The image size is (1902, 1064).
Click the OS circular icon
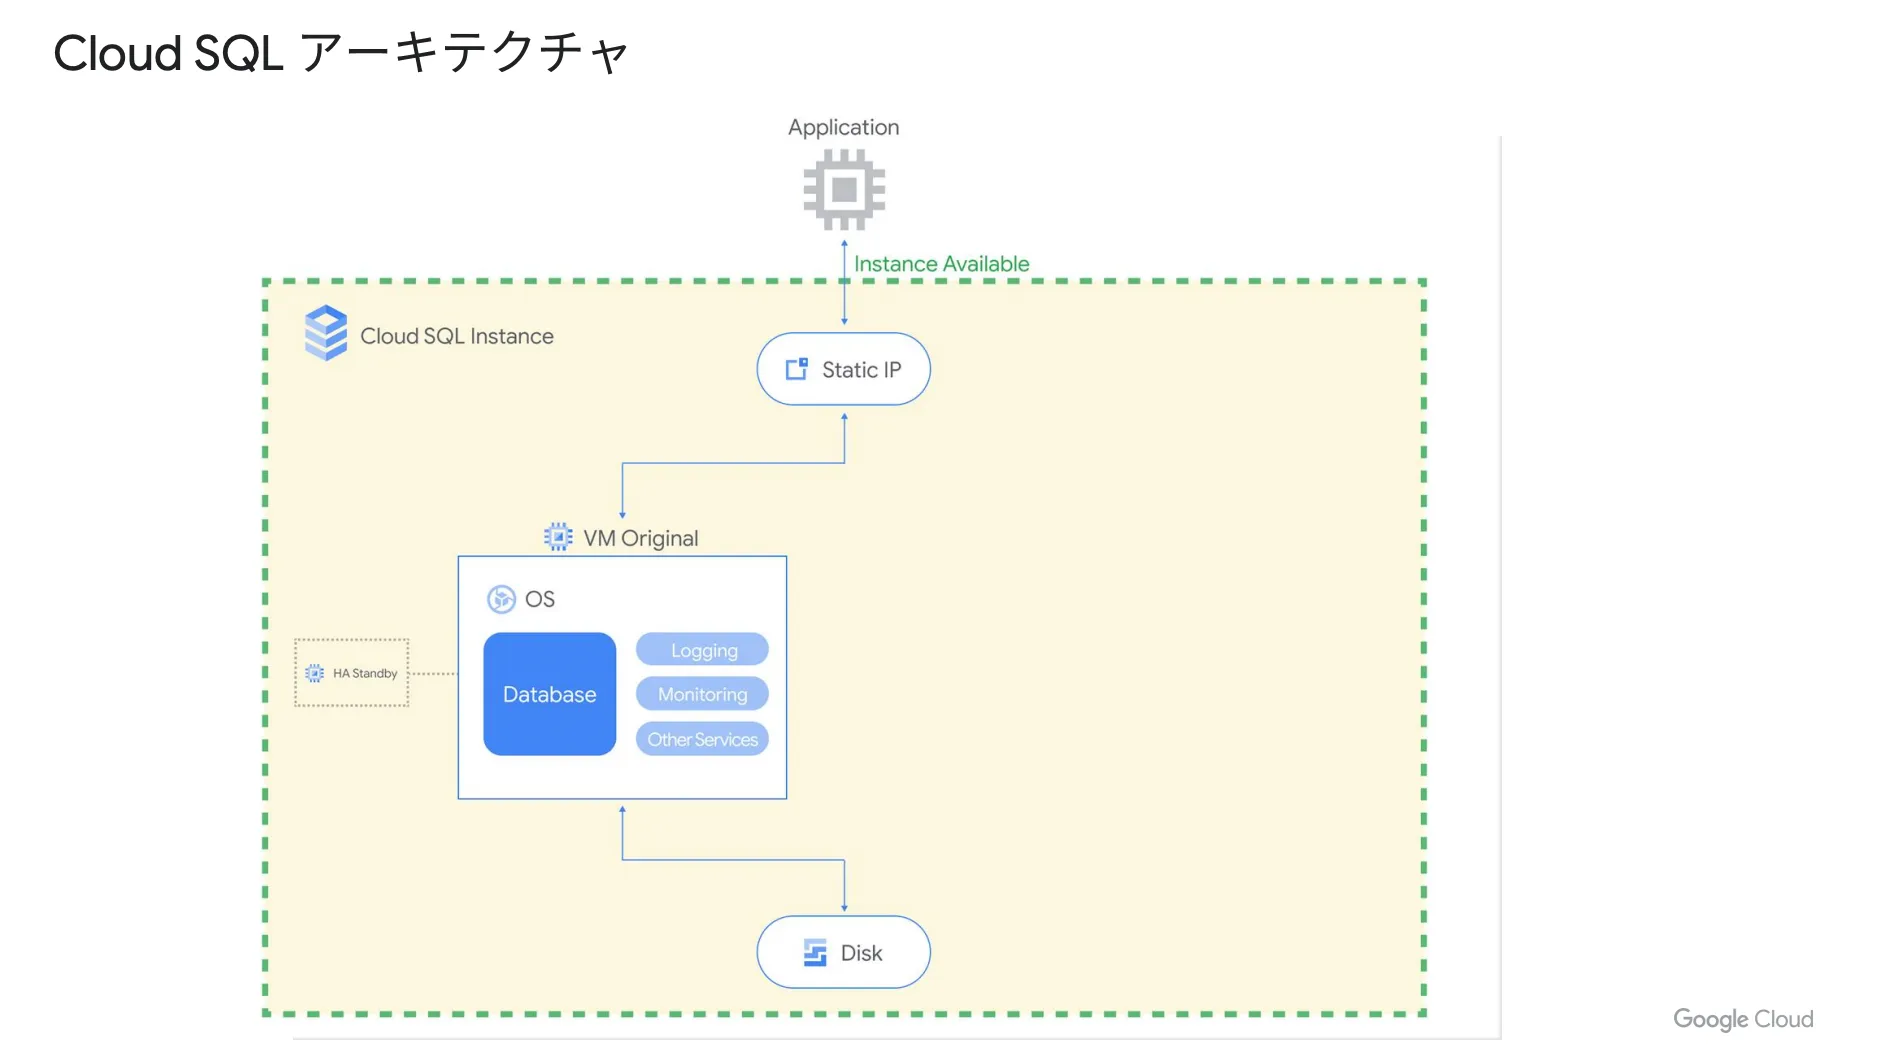[x=501, y=599]
